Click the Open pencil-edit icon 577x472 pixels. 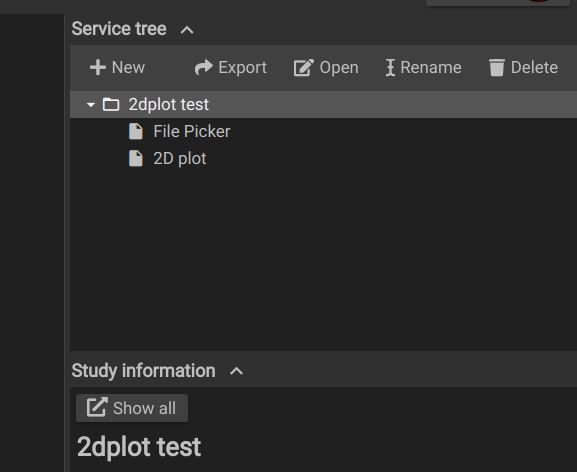tap(304, 68)
